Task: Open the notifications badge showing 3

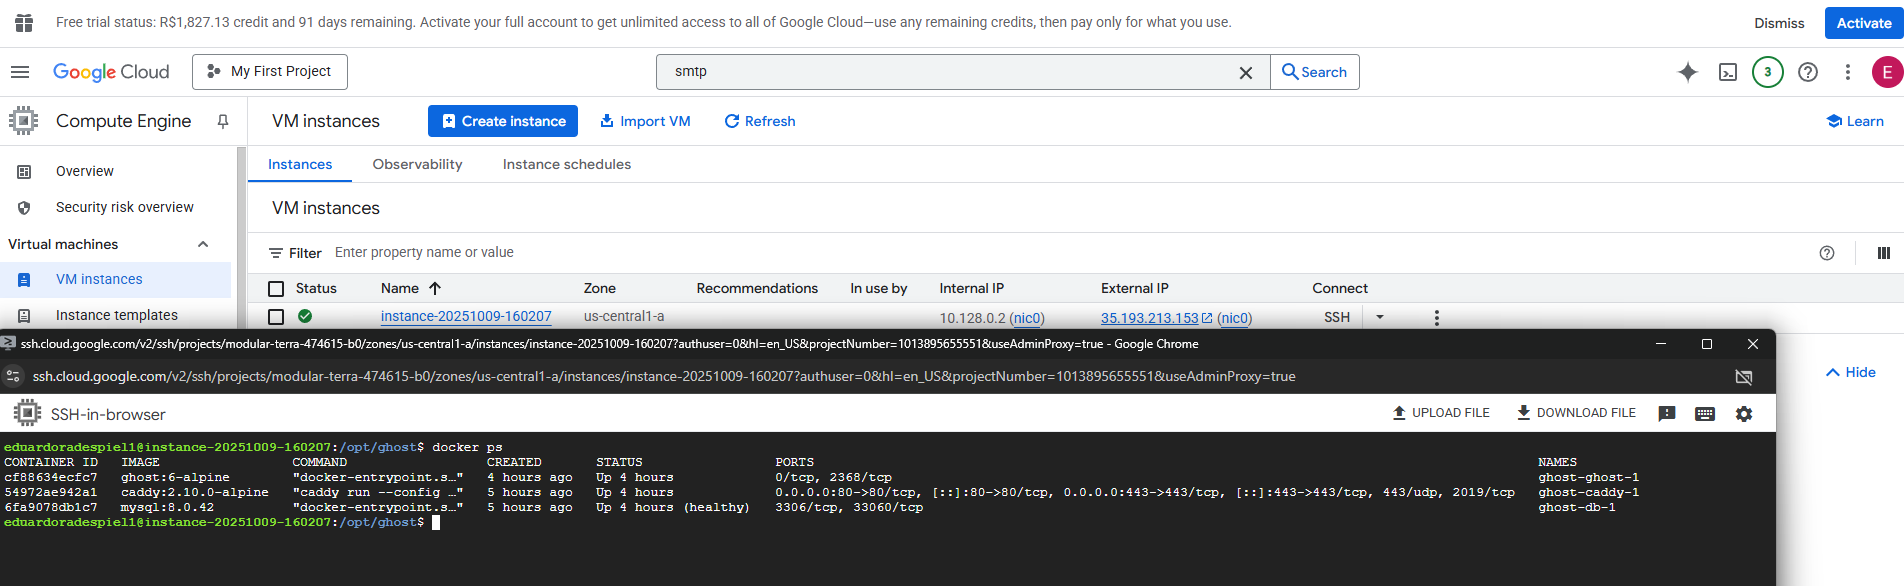Action: coord(1767,72)
